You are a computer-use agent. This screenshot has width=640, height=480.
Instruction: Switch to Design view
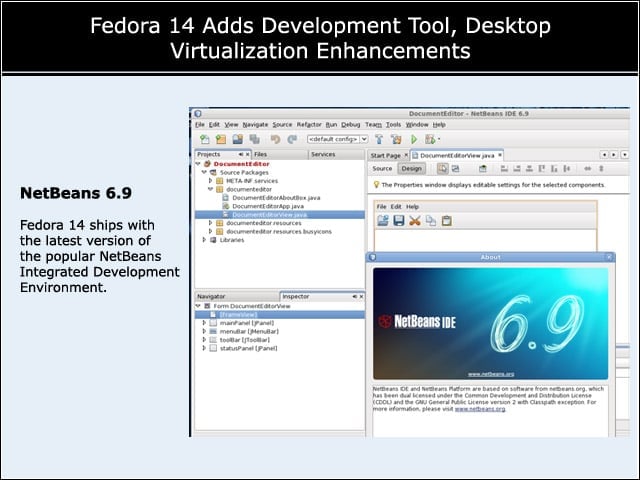[x=411, y=168]
